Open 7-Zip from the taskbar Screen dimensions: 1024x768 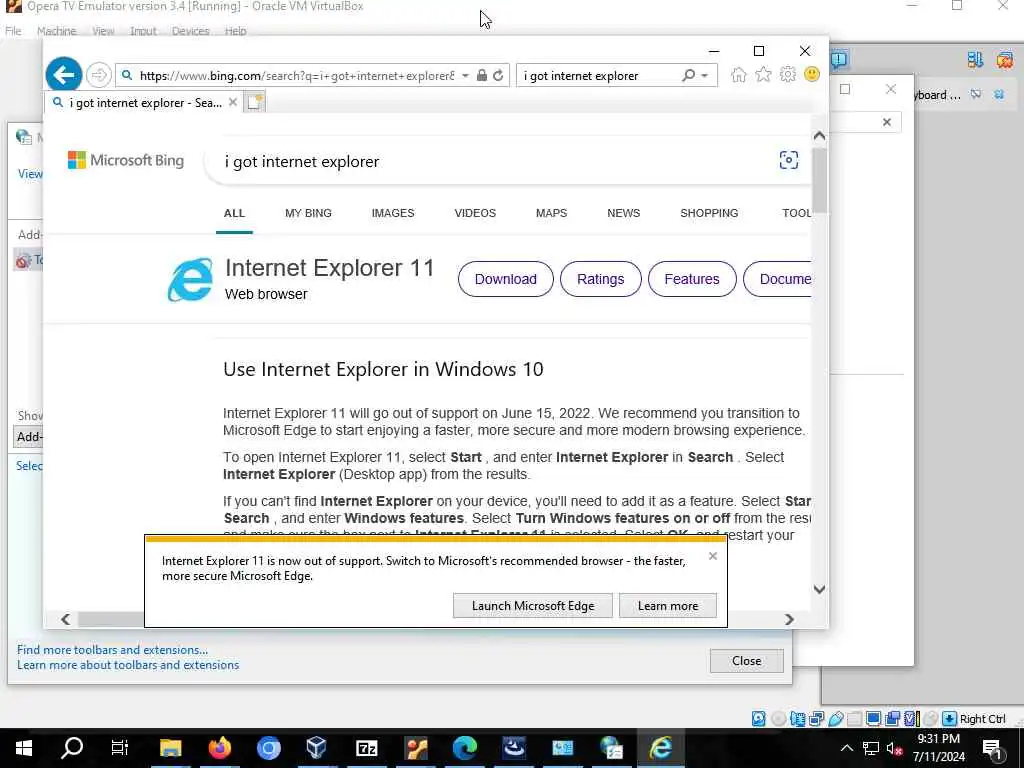tap(367, 748)
